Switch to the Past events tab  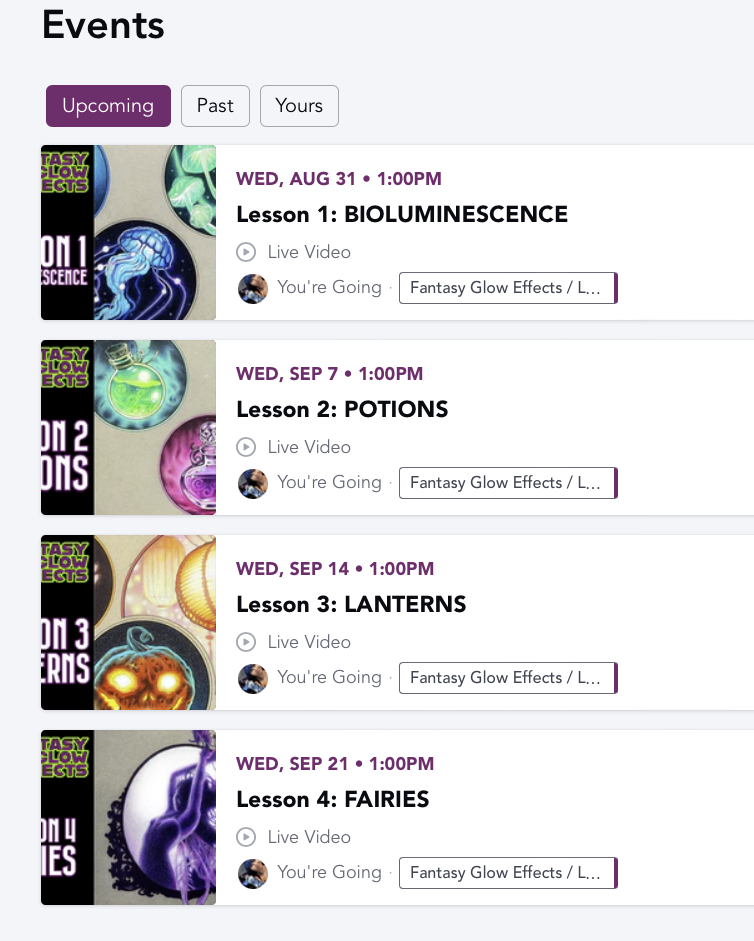215,106
